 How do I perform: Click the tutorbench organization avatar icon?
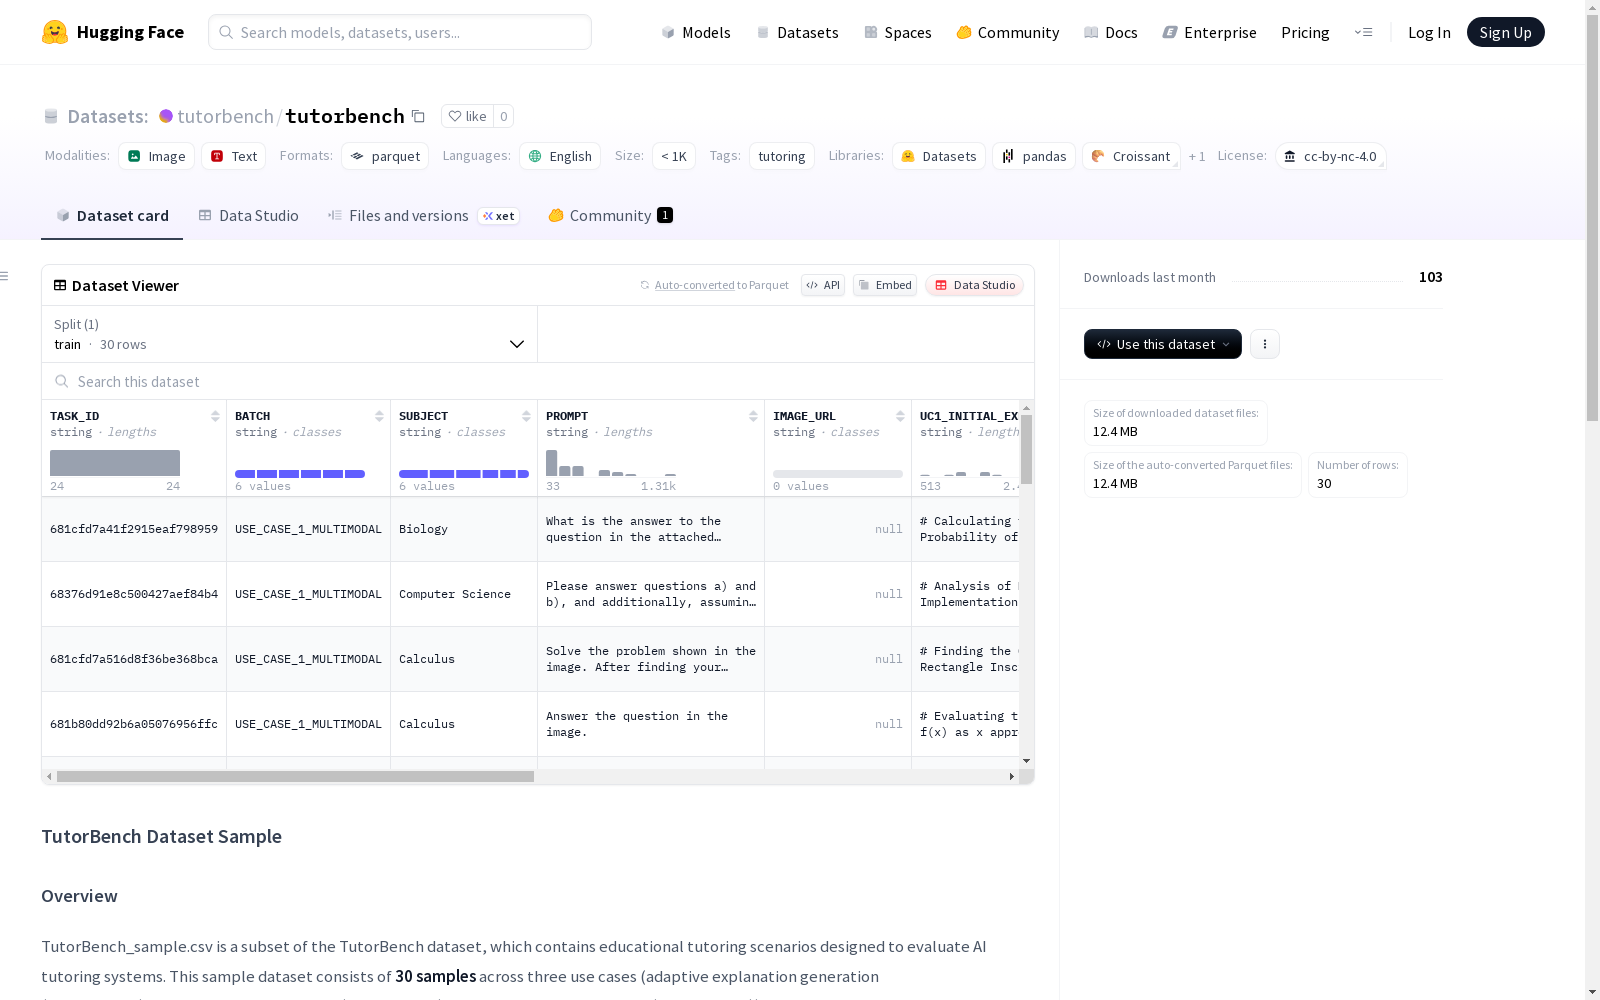pyautogui.click(x=166, y=116)
